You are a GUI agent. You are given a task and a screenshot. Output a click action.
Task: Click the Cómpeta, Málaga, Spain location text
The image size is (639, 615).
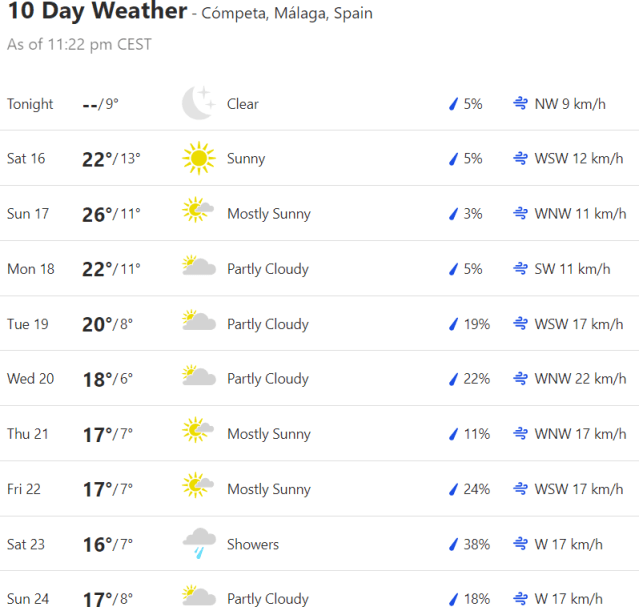287,14
